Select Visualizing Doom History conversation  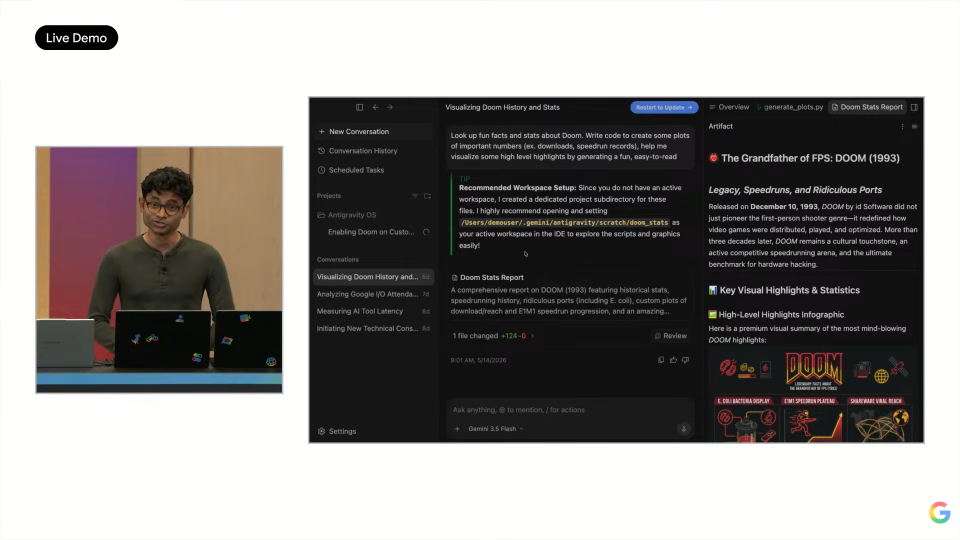click(x=374, y=277)
